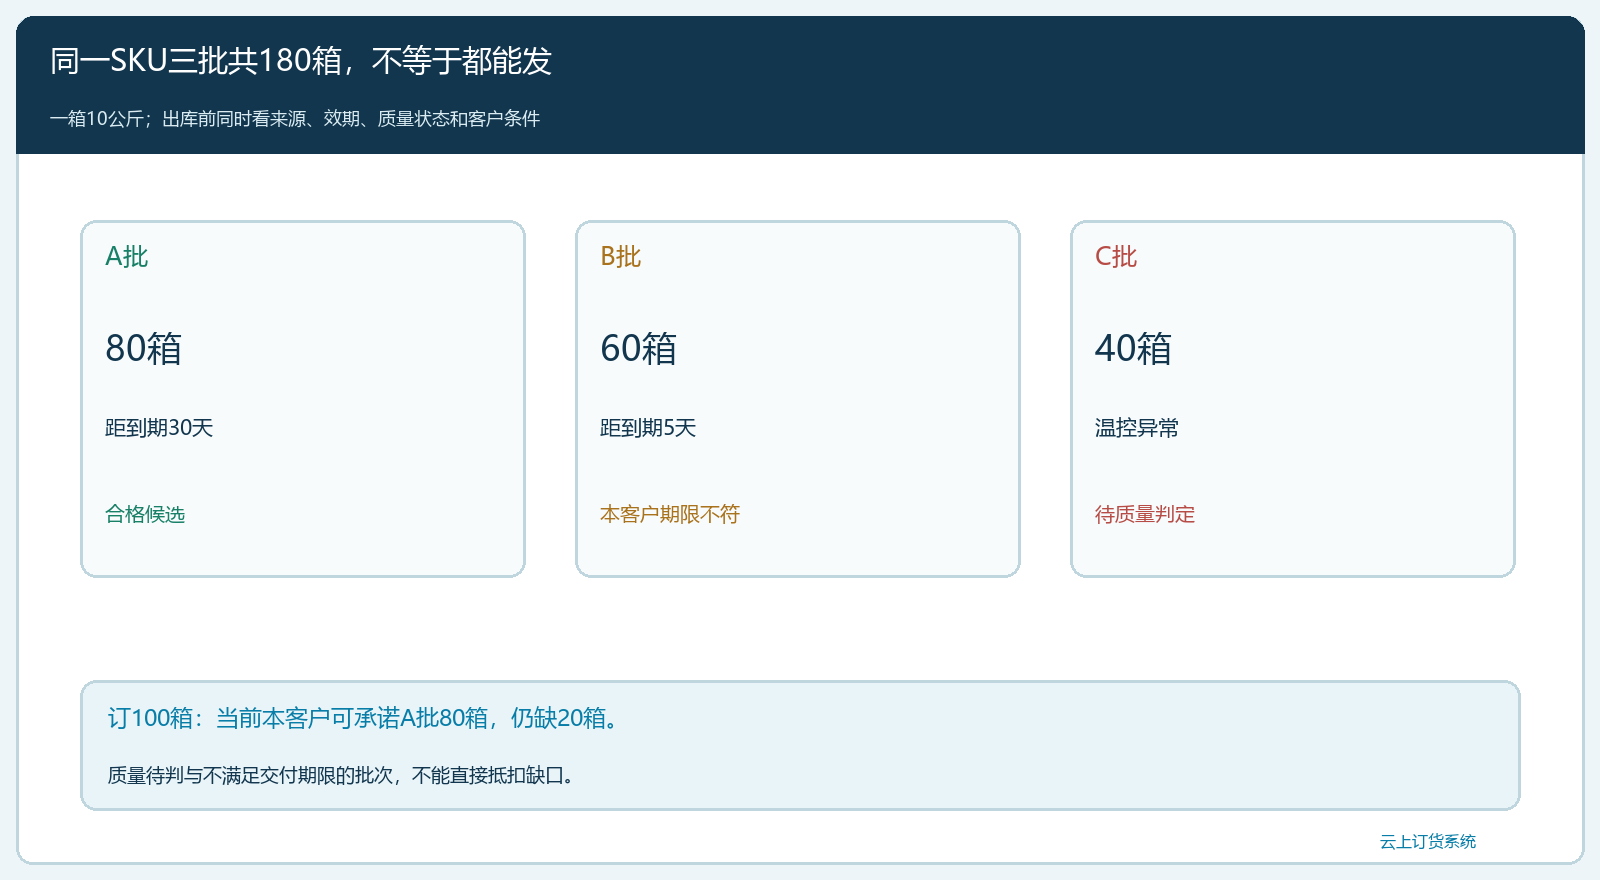Select the subtitle starting '一箱10公斤'
This screenshot has width=1600, height=880.
pos(295,119)
